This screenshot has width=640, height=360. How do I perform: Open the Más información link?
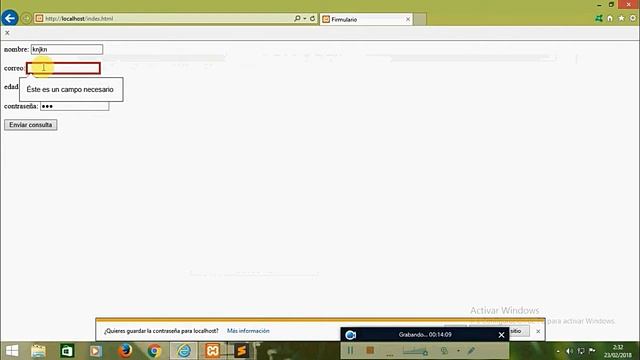pyautogui.click(x=248, y=331)
